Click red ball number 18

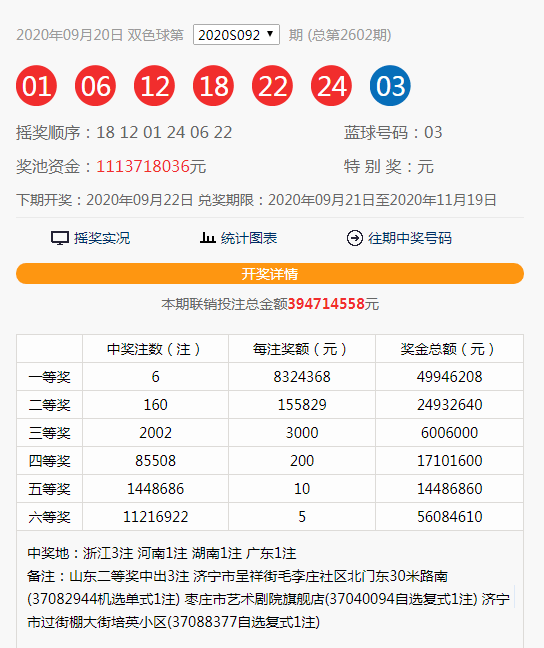pyautogui.click(x=213, y=86)
